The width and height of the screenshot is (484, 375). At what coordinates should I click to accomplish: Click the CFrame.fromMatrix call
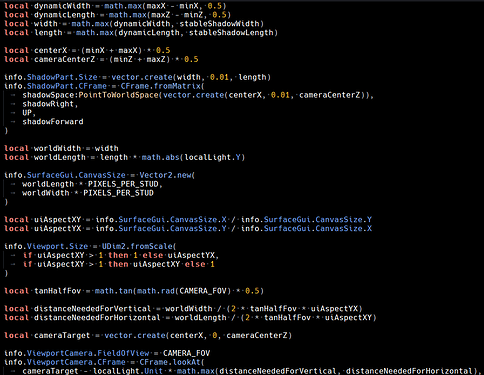coord(161,86)
